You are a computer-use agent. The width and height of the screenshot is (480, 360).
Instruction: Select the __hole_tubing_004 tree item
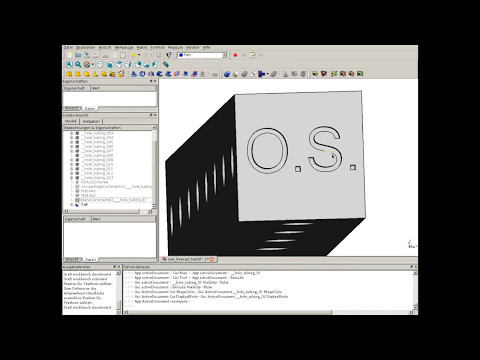click(97, 138)
